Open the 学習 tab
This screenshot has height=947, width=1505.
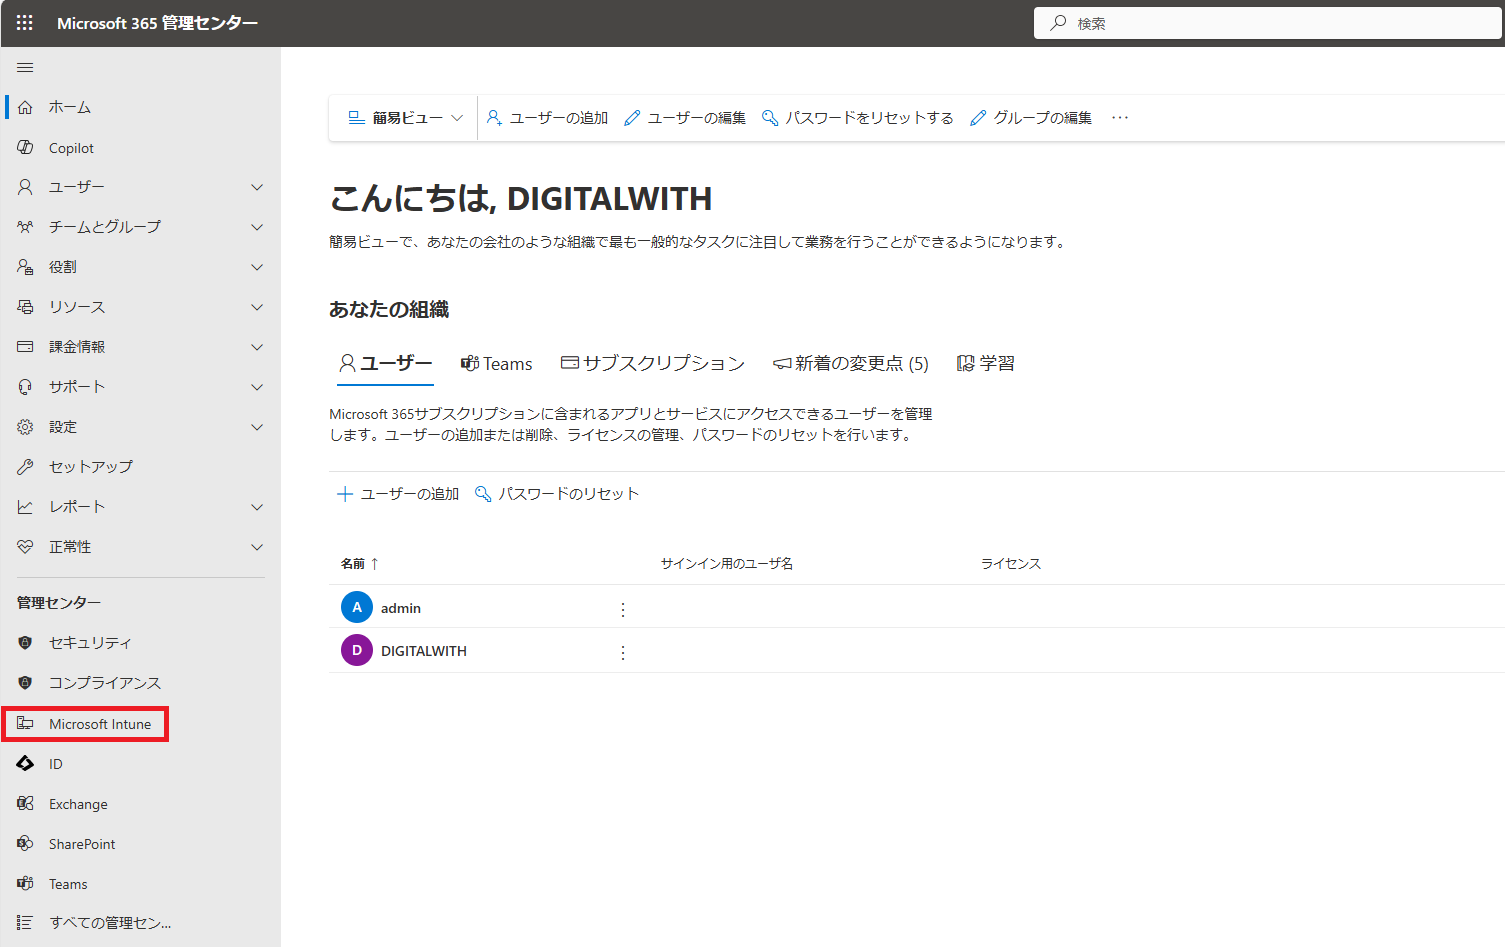986,363
